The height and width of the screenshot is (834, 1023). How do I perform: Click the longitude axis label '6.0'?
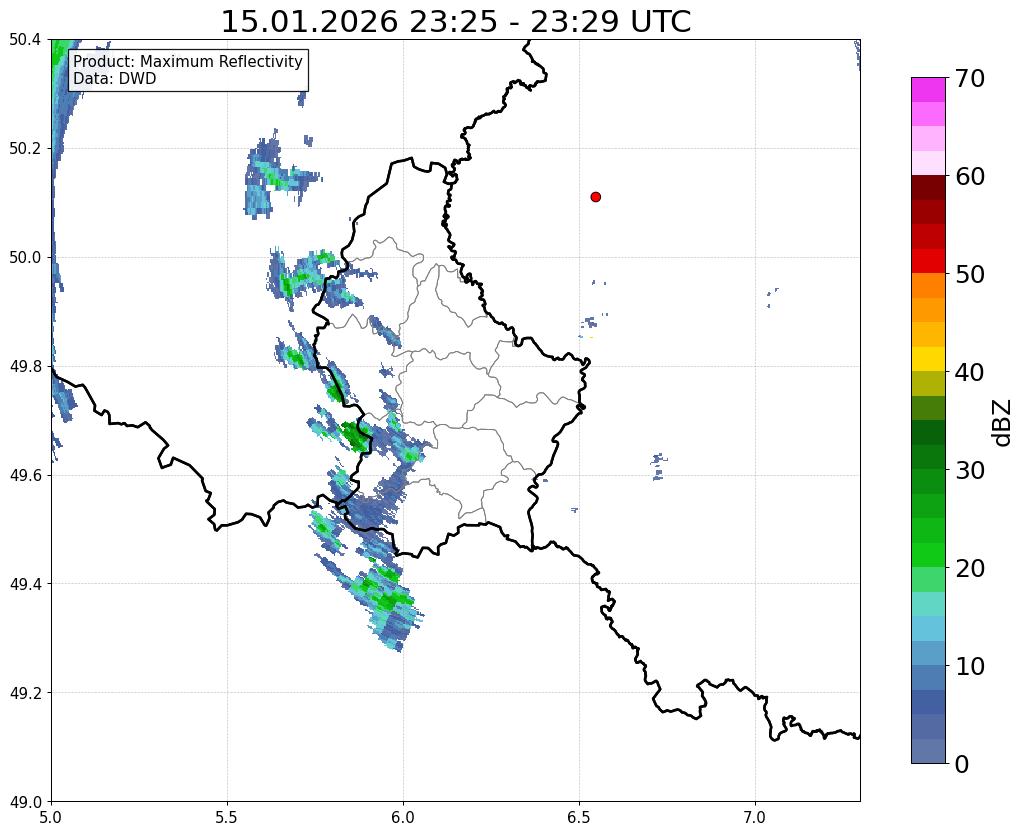[403, 817]
